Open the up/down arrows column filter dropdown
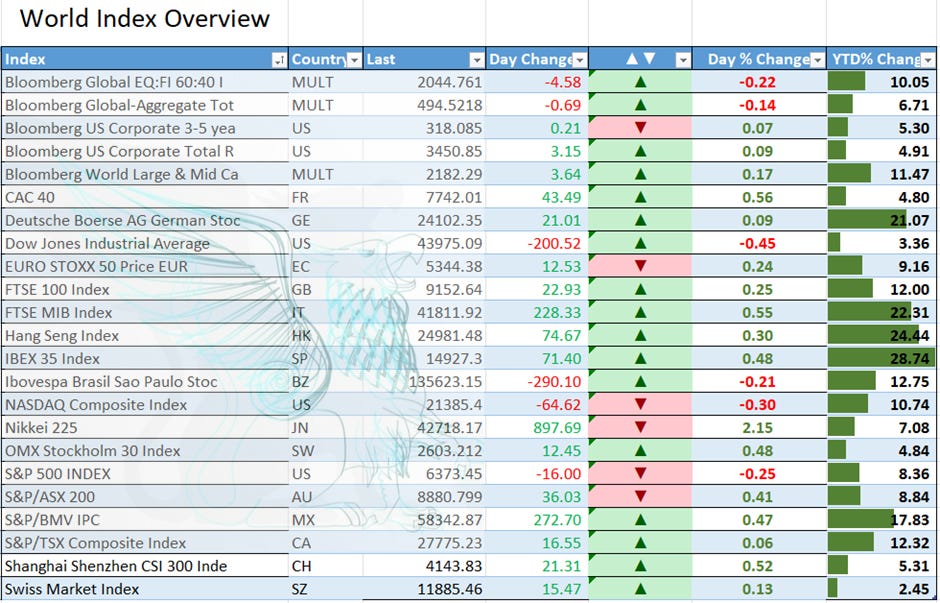Viewport: 940px width, 603px height. click(x=683, y=60)
